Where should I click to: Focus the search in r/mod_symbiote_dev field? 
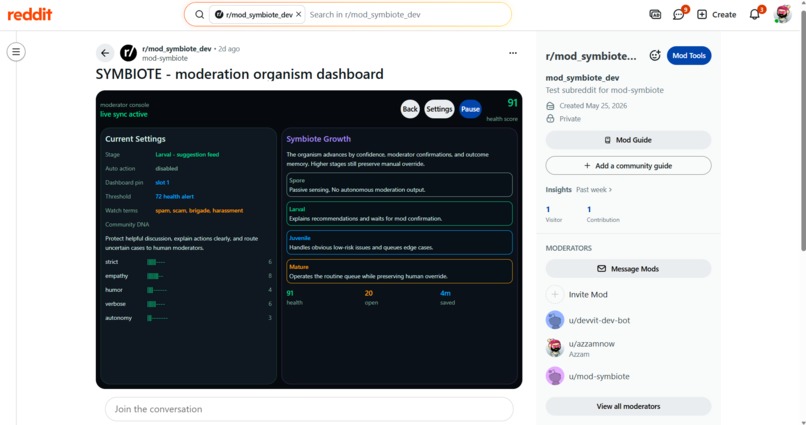(x=406, y=15)
